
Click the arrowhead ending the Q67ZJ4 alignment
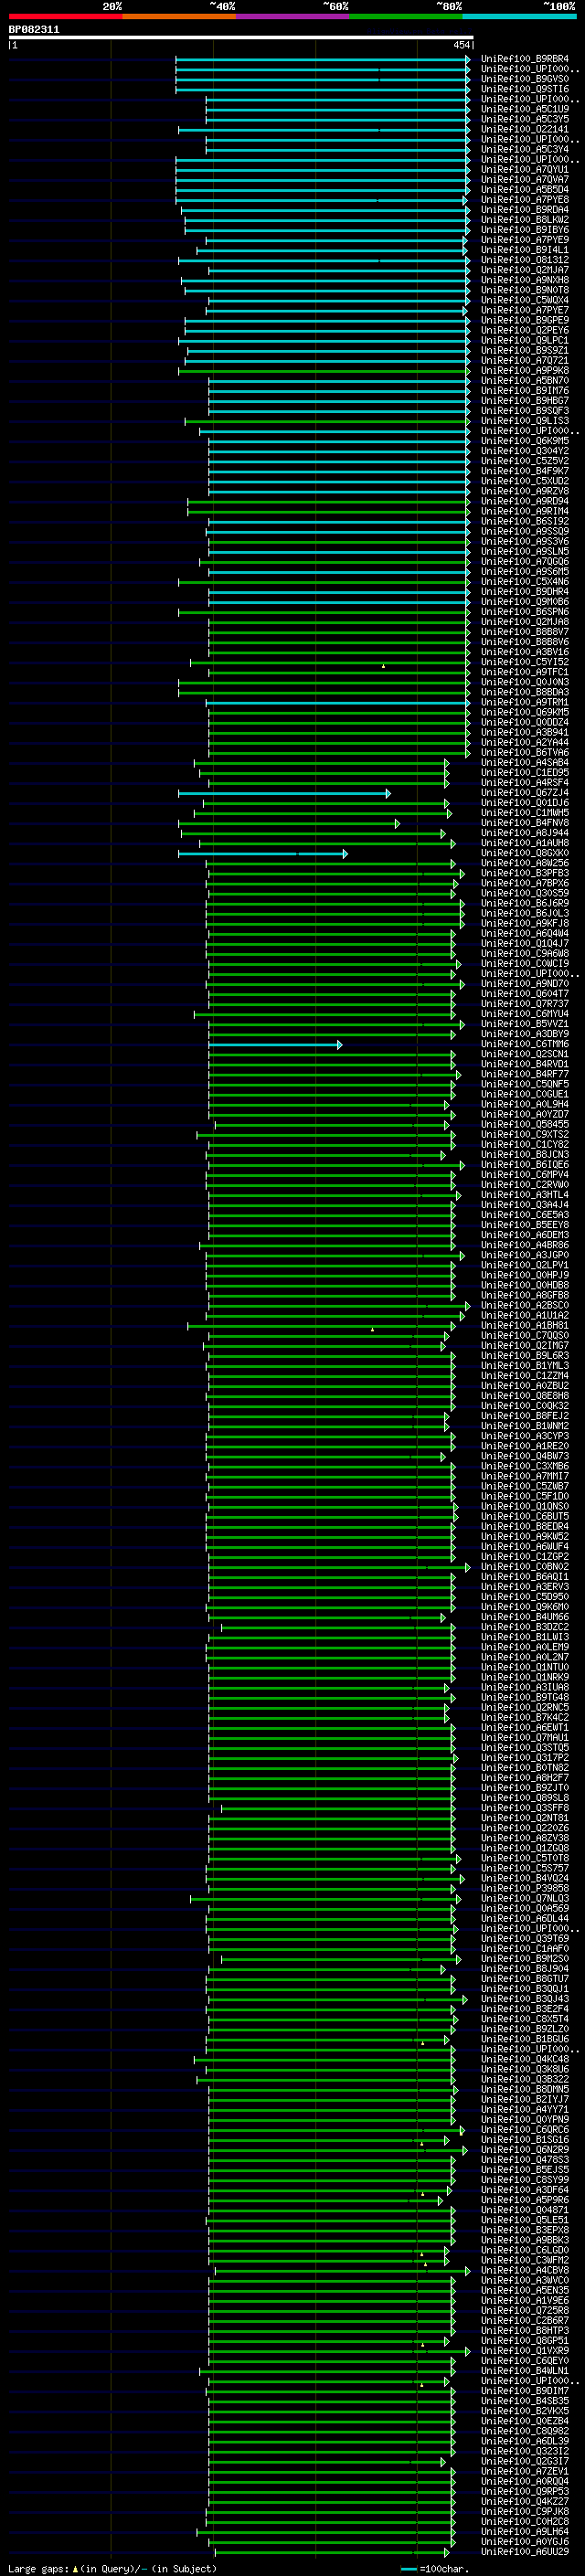[x=388, y=793]
